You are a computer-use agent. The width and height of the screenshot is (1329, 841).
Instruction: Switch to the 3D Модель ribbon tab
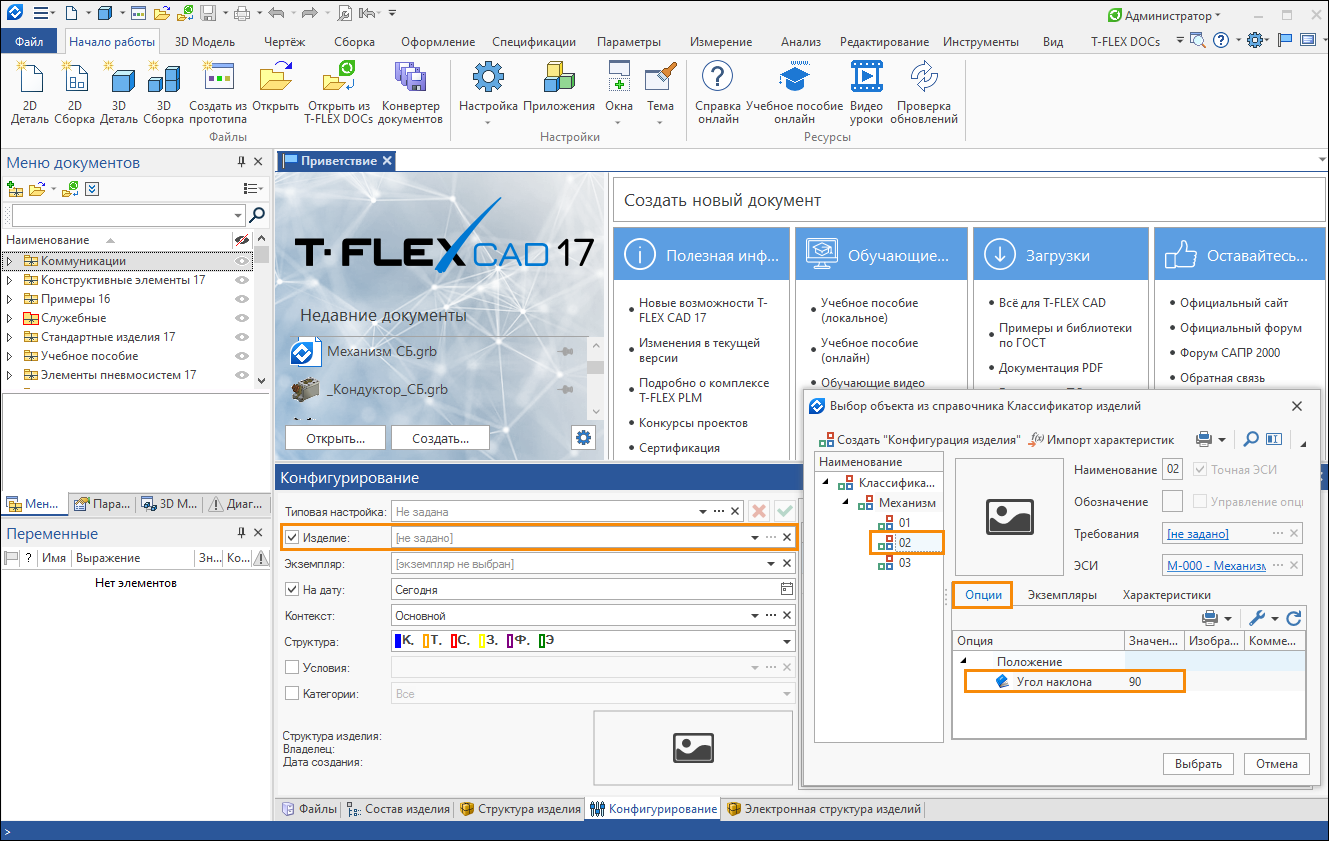click(205, 42)
